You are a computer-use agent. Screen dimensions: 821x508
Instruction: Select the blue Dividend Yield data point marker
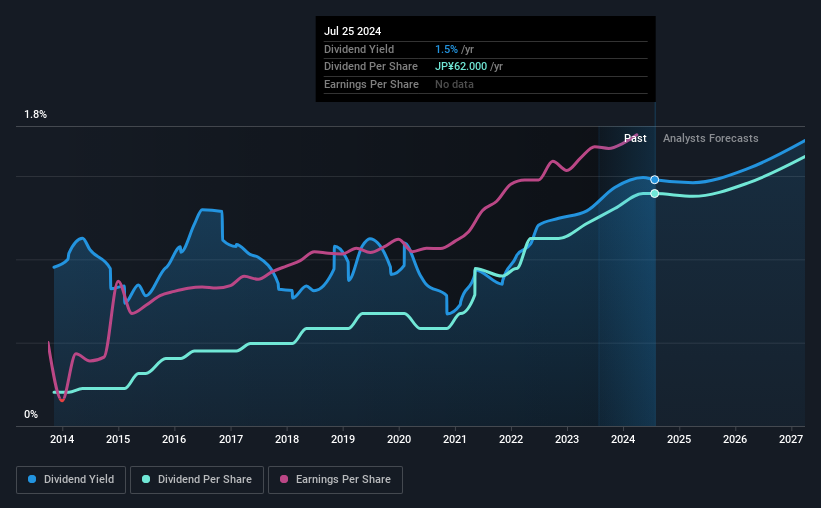click(654, 180)
